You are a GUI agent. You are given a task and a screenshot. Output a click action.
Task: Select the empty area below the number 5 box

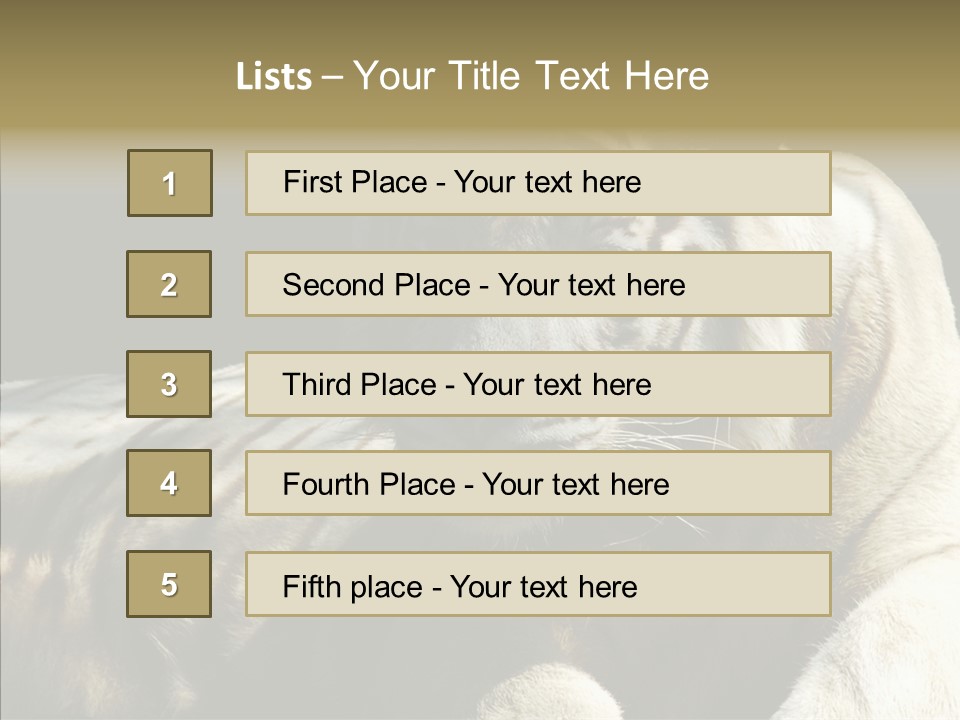[169, 667]
